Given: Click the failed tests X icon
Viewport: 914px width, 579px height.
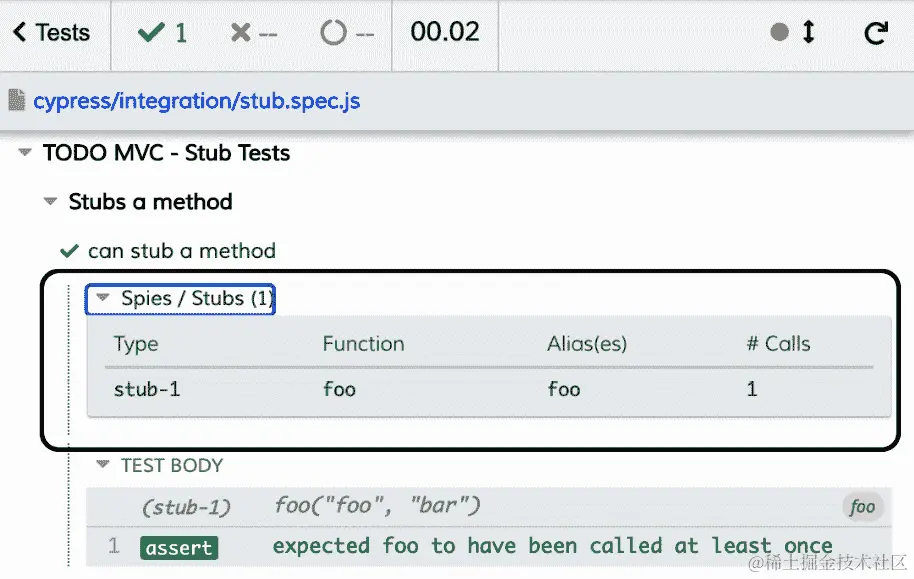Looking at the screenshot, I should coord(240,33).
